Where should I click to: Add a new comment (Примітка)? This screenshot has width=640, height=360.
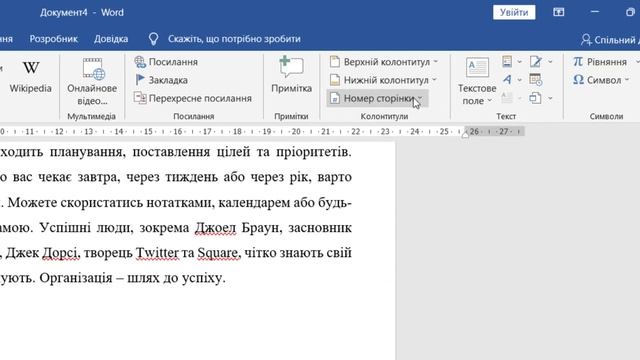291,75
